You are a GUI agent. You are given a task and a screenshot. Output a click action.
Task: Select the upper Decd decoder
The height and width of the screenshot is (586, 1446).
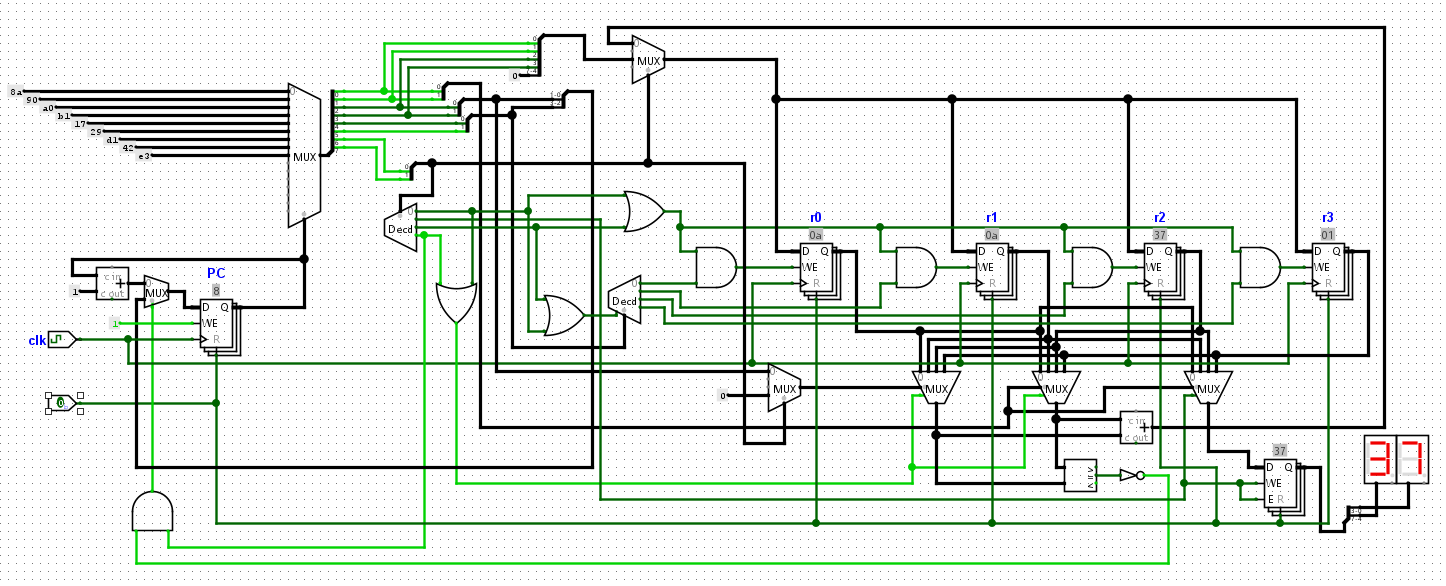coord(400,226)
